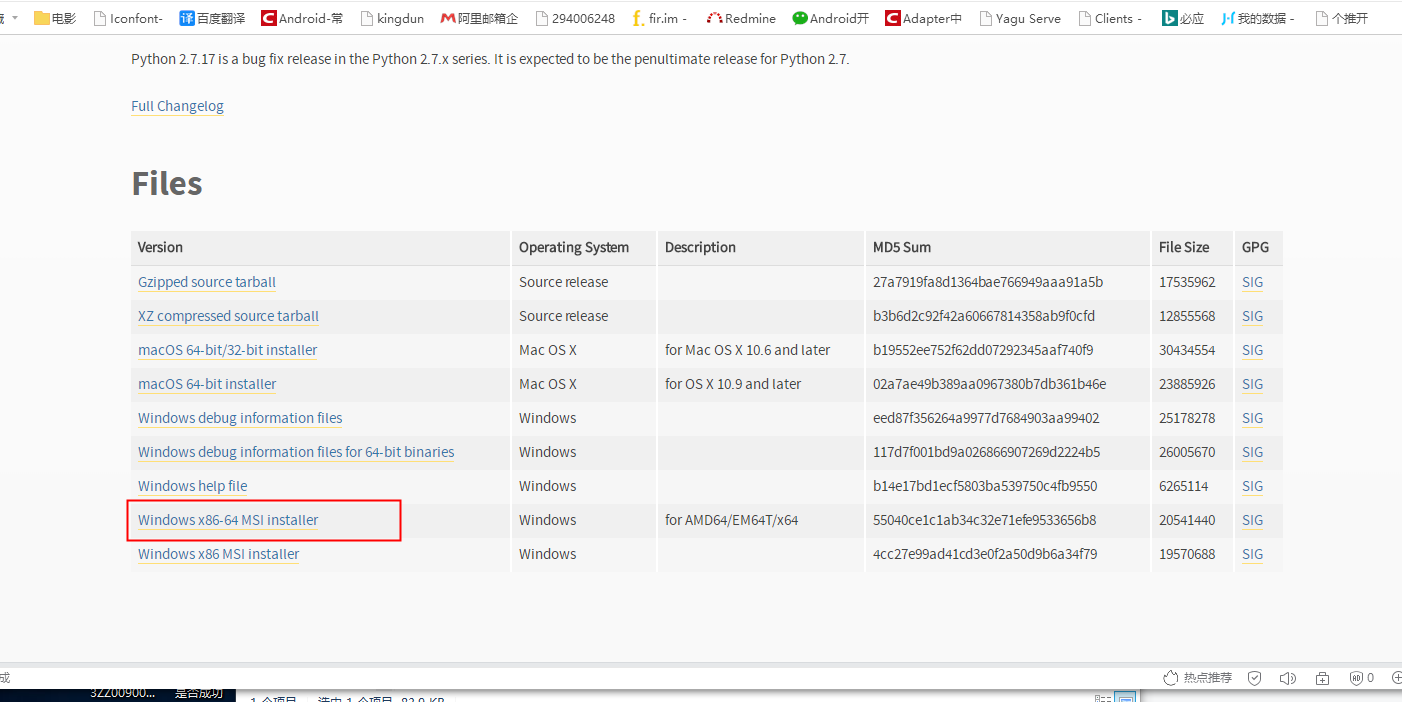Image resolution: width=1402 pixels, height=702 pixels.
Task: Download the Windows x86-64 MSI installer
Action: (228, 520)
